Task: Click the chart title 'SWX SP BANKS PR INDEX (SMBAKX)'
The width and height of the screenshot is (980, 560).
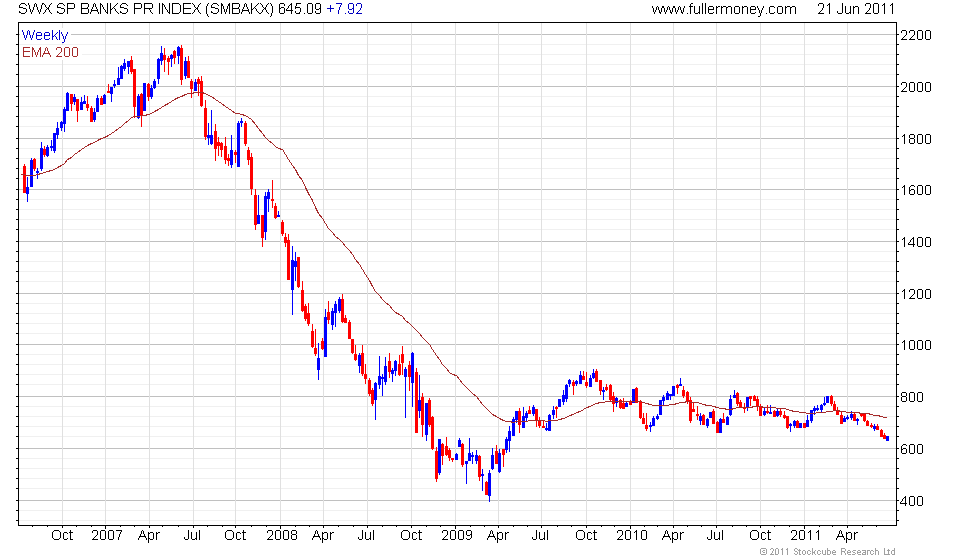Action: (146, 9)
